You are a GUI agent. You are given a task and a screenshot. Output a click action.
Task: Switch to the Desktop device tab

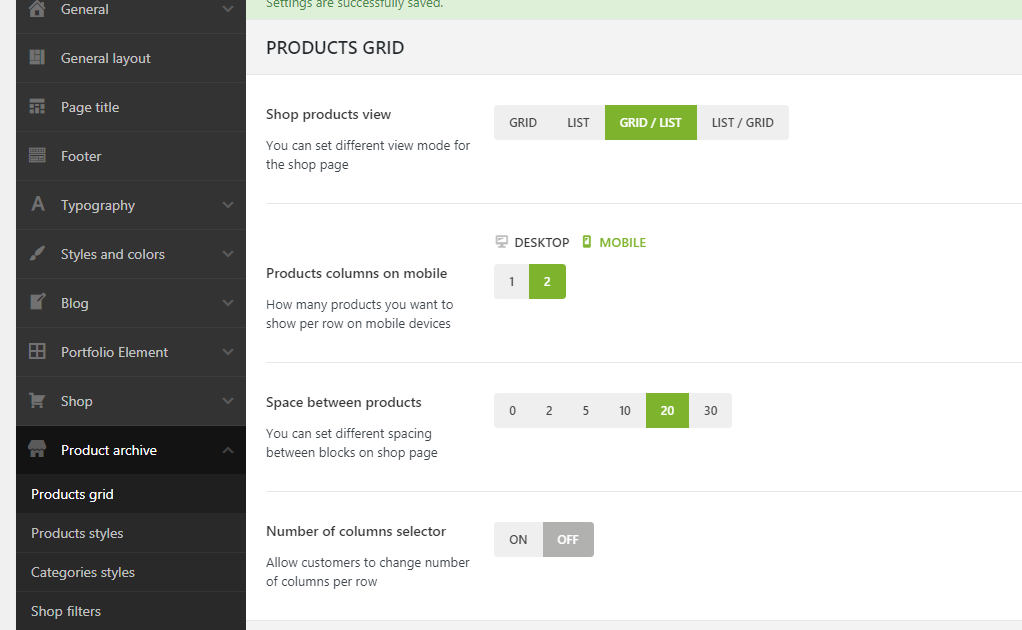tap(532, 242)
